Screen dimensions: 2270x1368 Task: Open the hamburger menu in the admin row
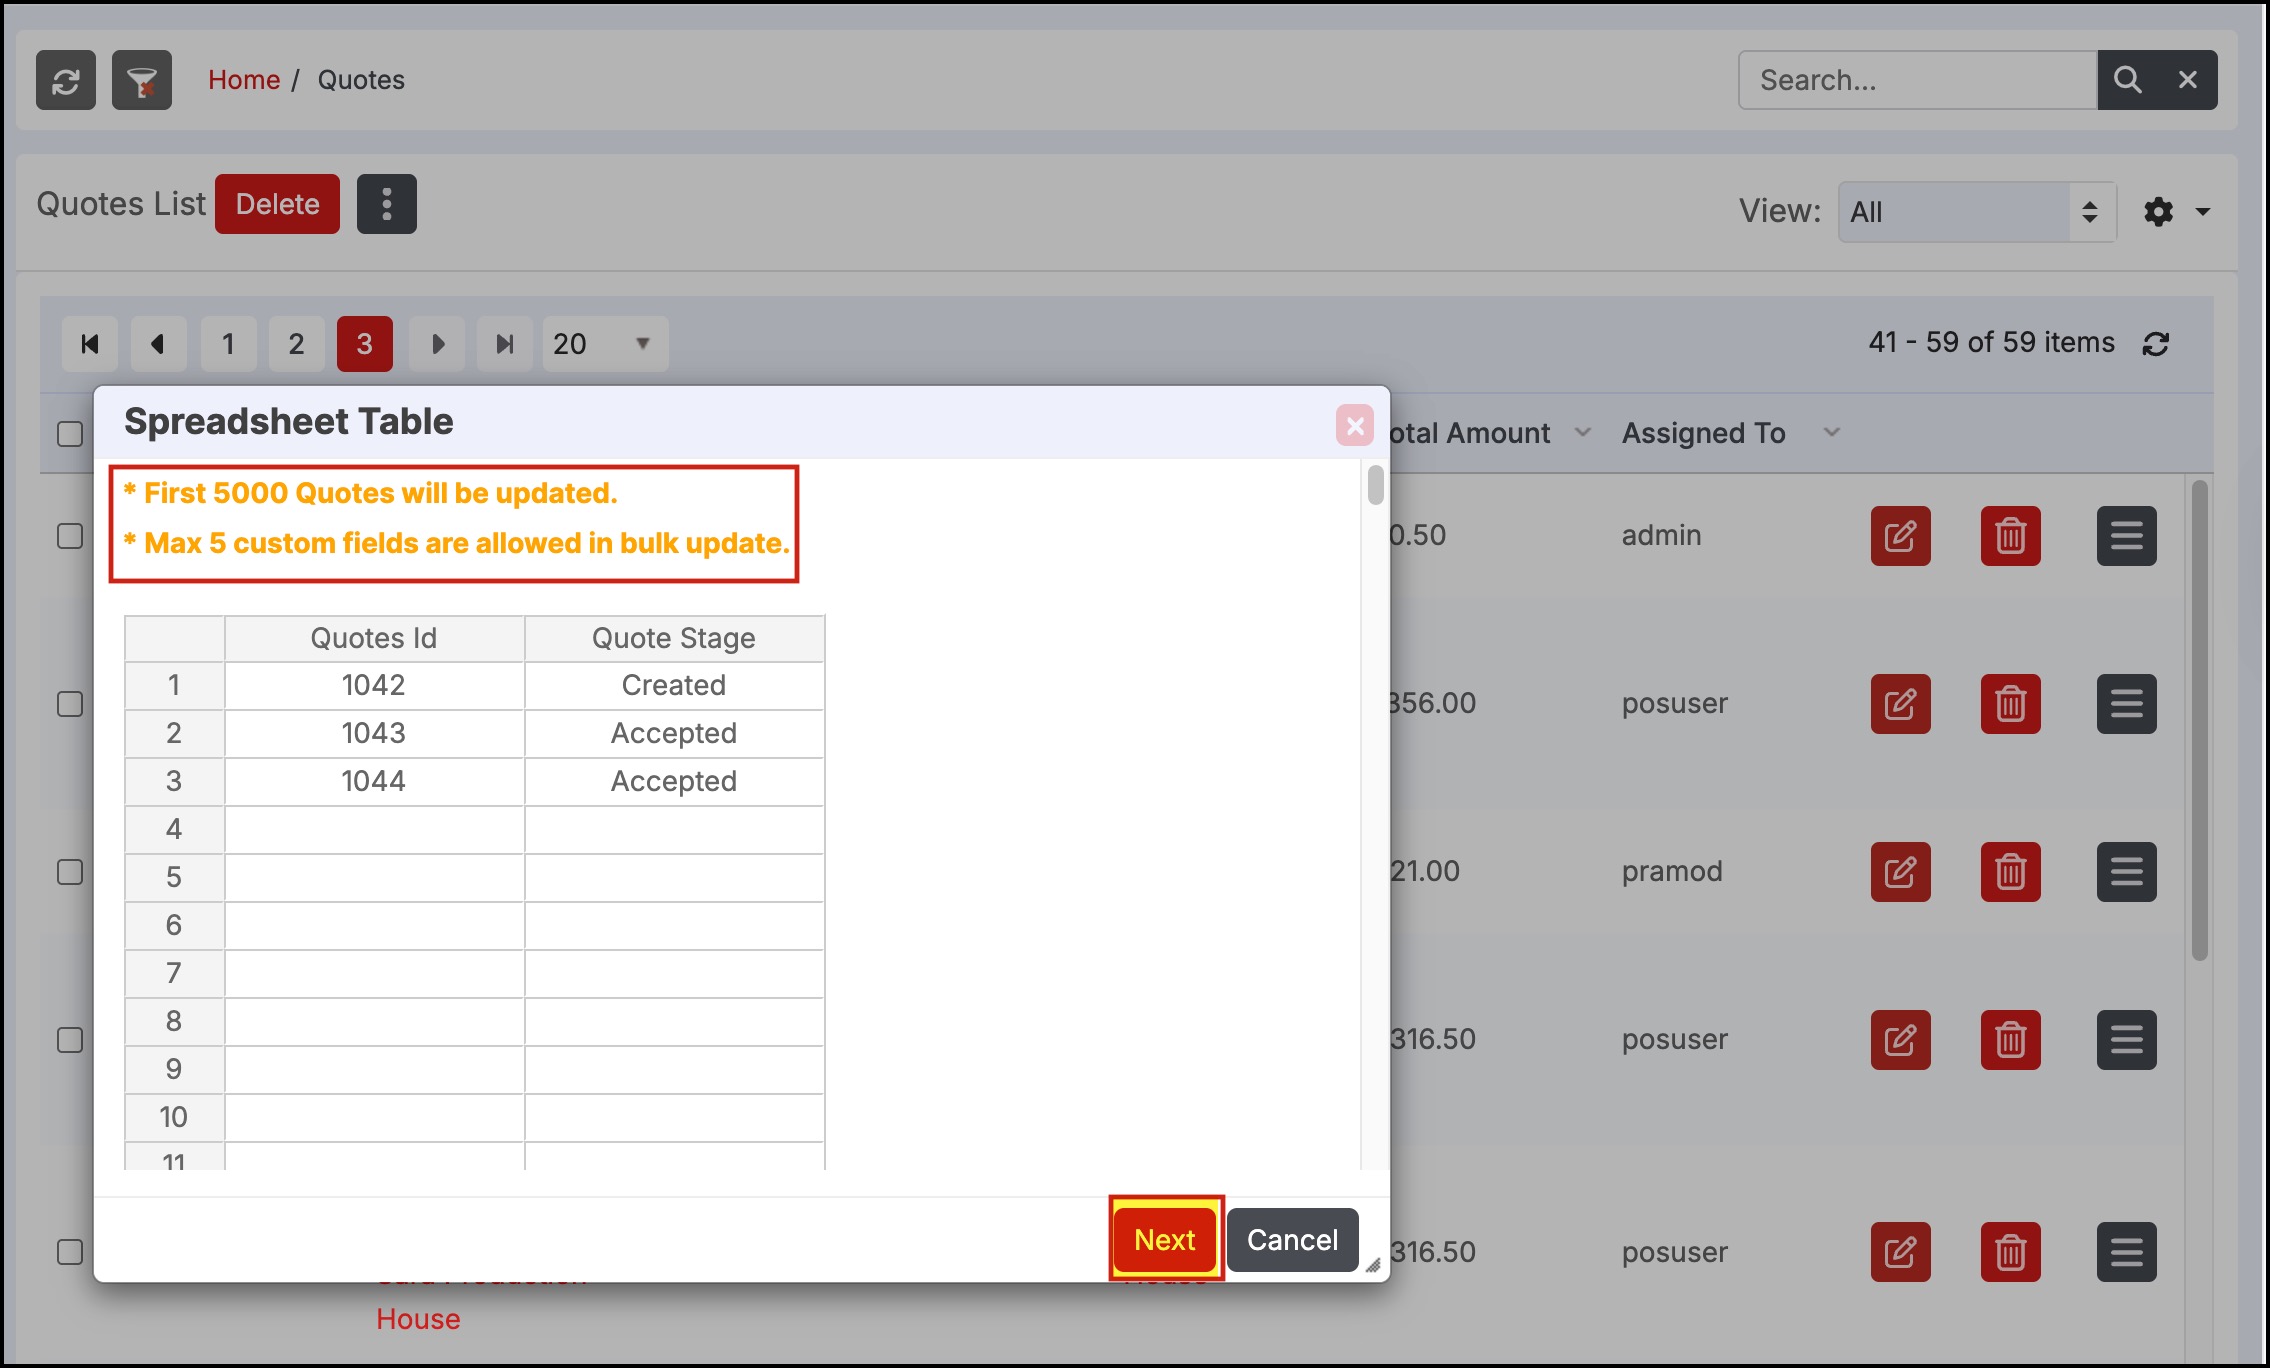(x=2126, y=536)
